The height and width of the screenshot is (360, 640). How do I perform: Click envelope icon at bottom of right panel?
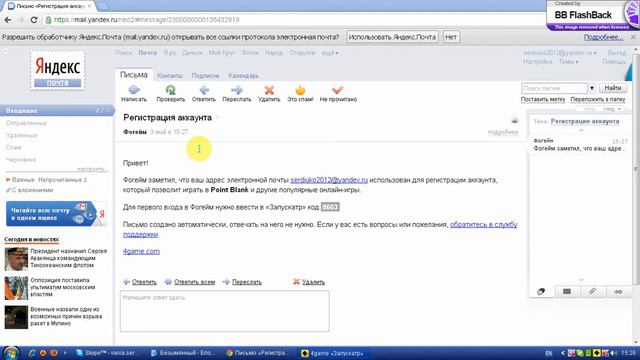567,291
